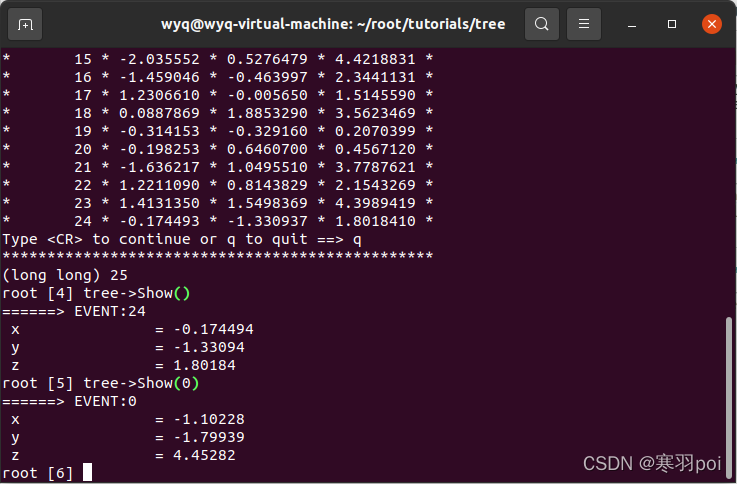737x484 pixels.
Task: Click the value 1.8018410 in row 24
Action: [375, 221]
